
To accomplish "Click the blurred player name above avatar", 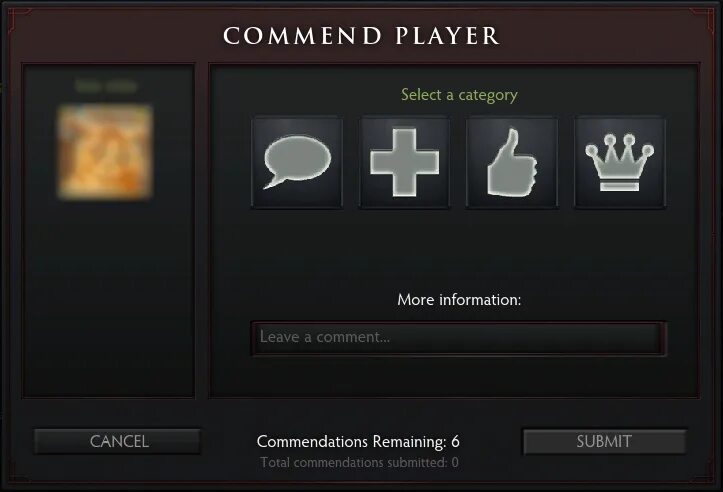I will tap(106, 86).
